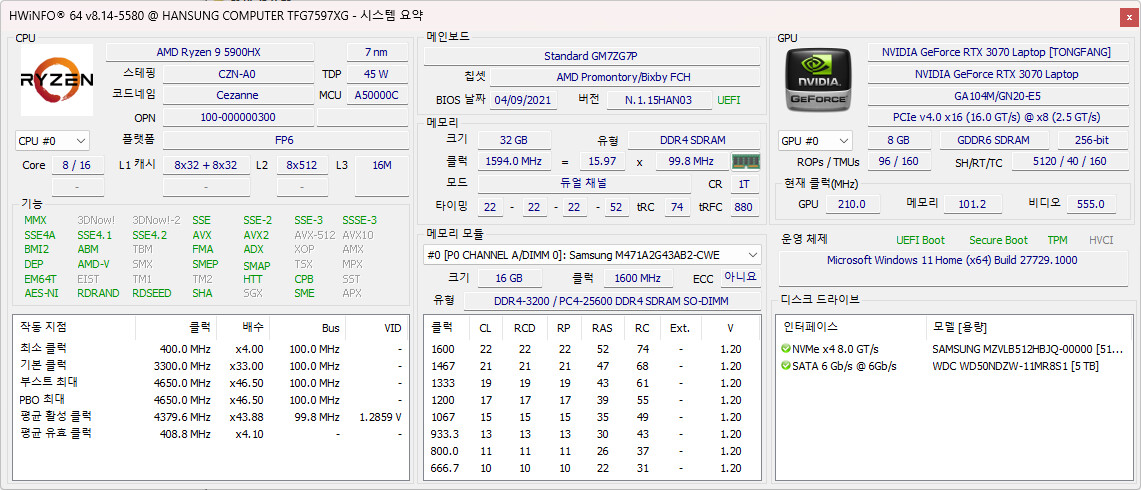
Task: Click the Secure Boot status label
Action: (997, 240)
